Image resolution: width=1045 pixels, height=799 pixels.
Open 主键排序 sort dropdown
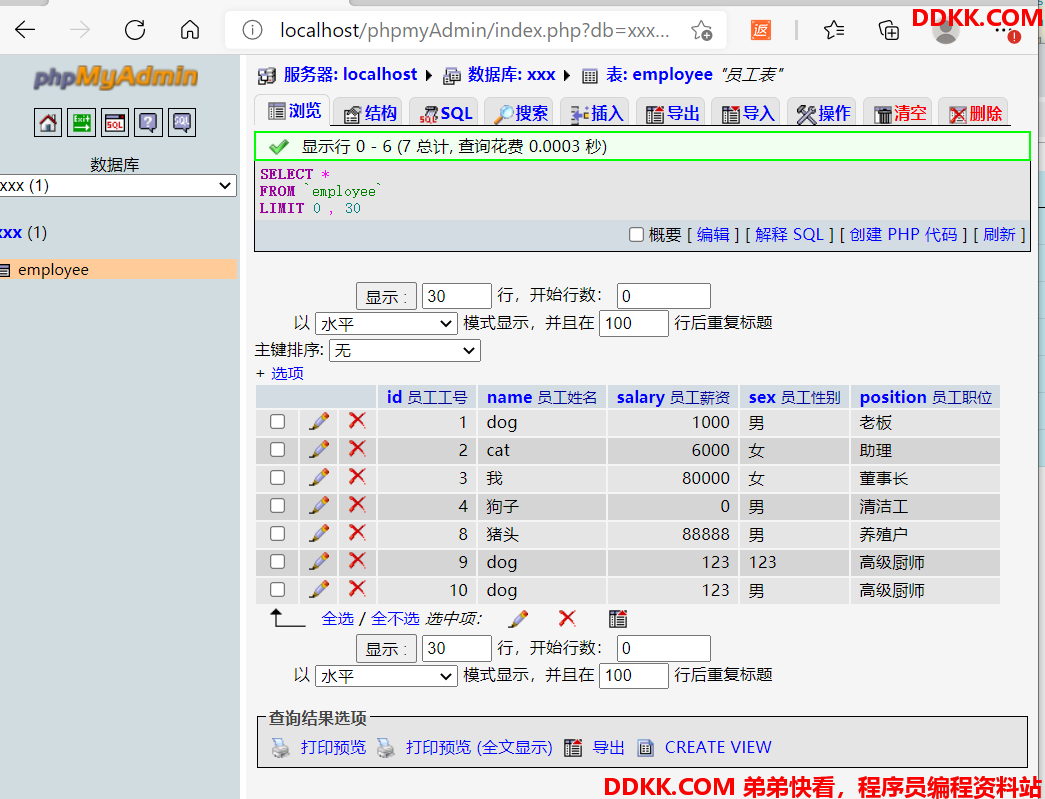click(x=405, y=350)
